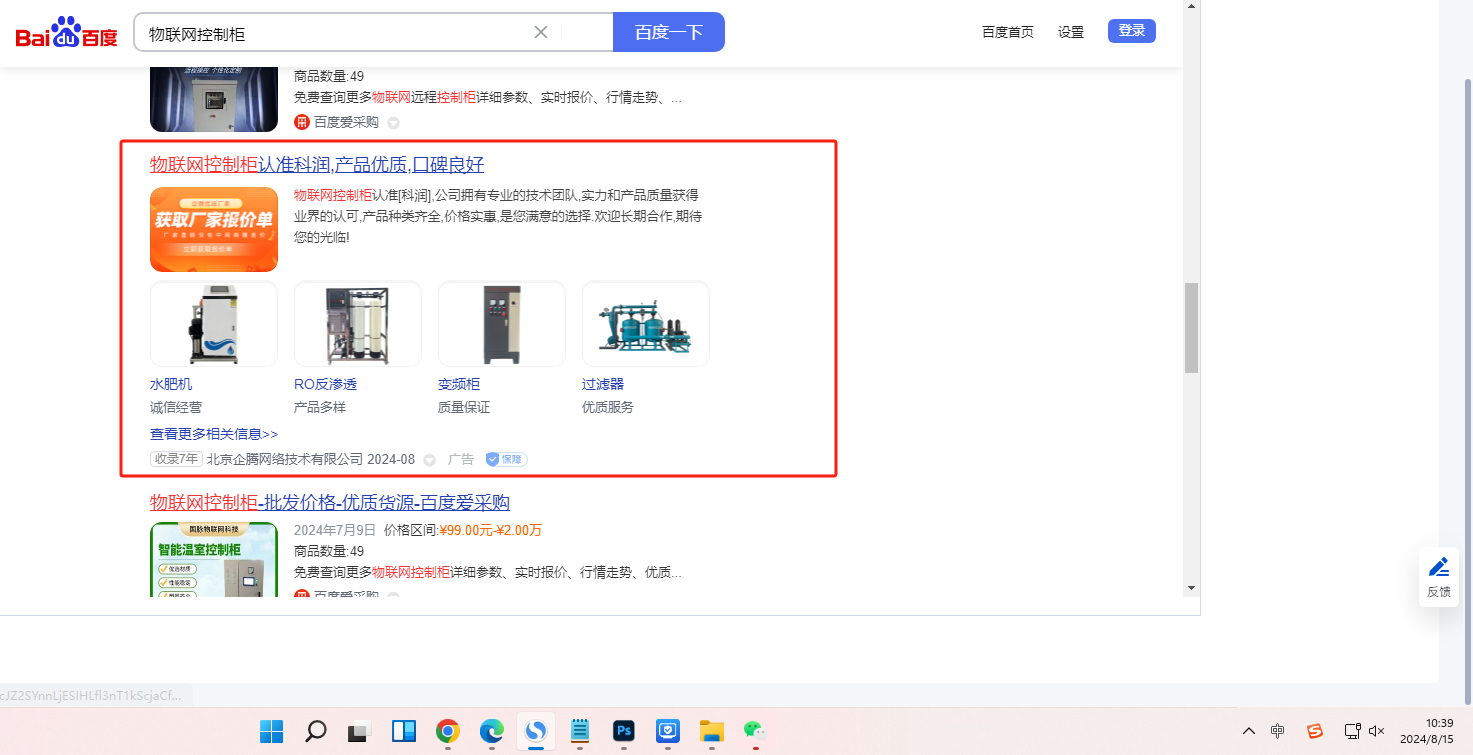Viewport: 1473px width, 755px height.
Task: Click the 变频柜 cabinet thumbnail
Action: 502,324
